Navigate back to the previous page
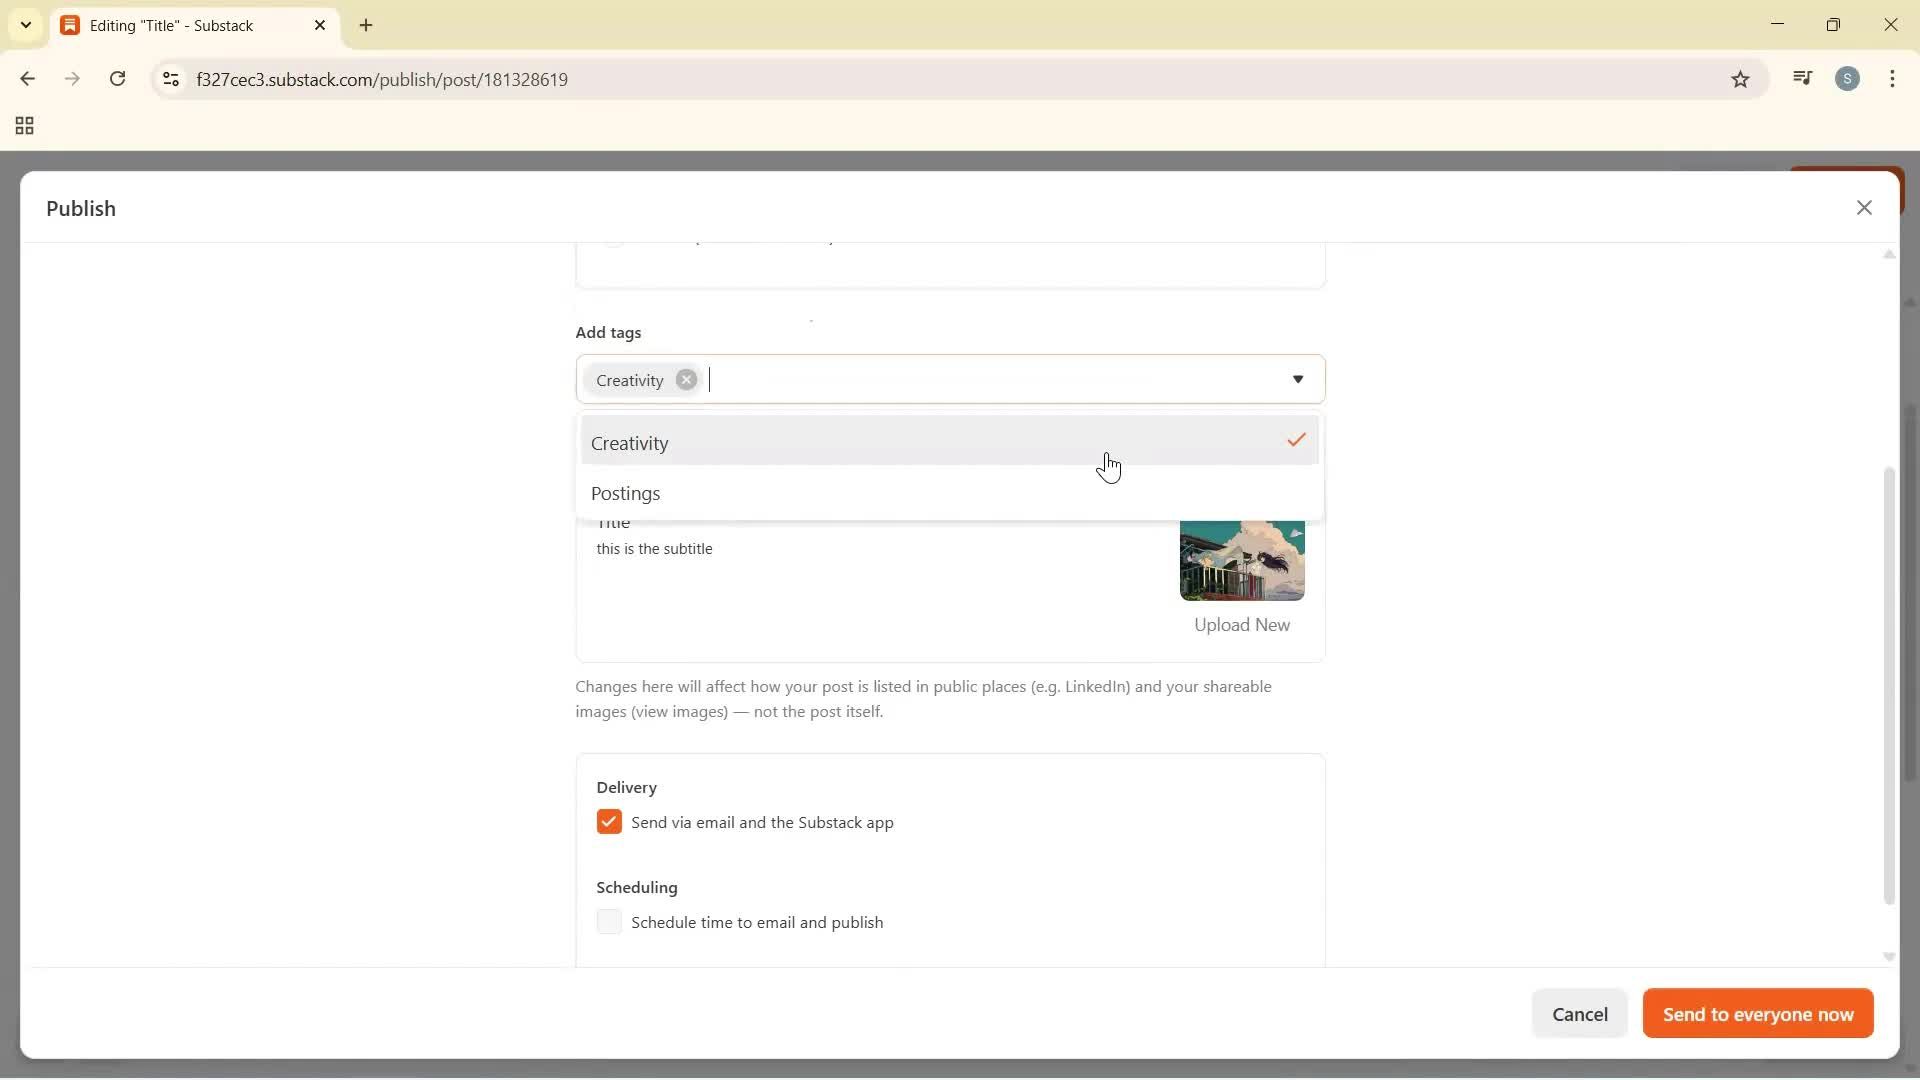 27,79
